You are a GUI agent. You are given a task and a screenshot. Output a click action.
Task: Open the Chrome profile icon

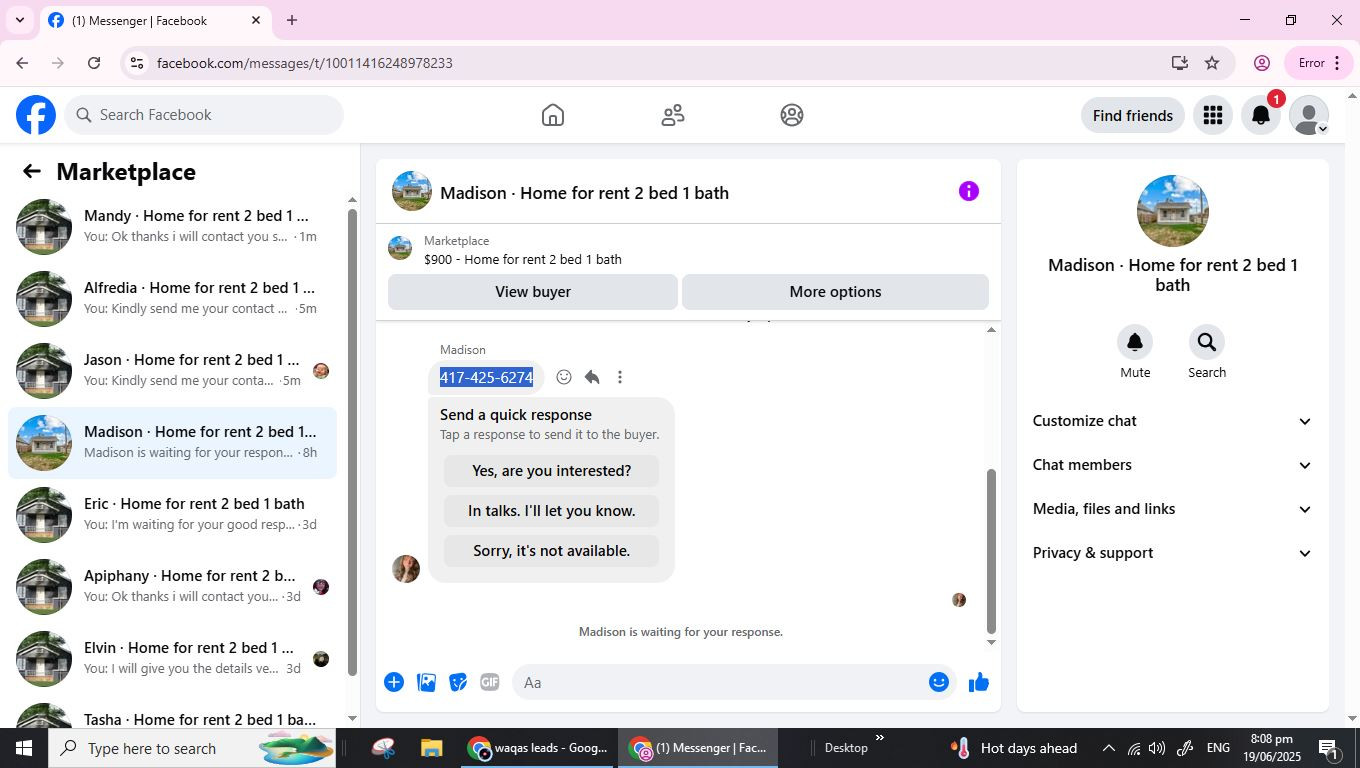point(1262,63)
